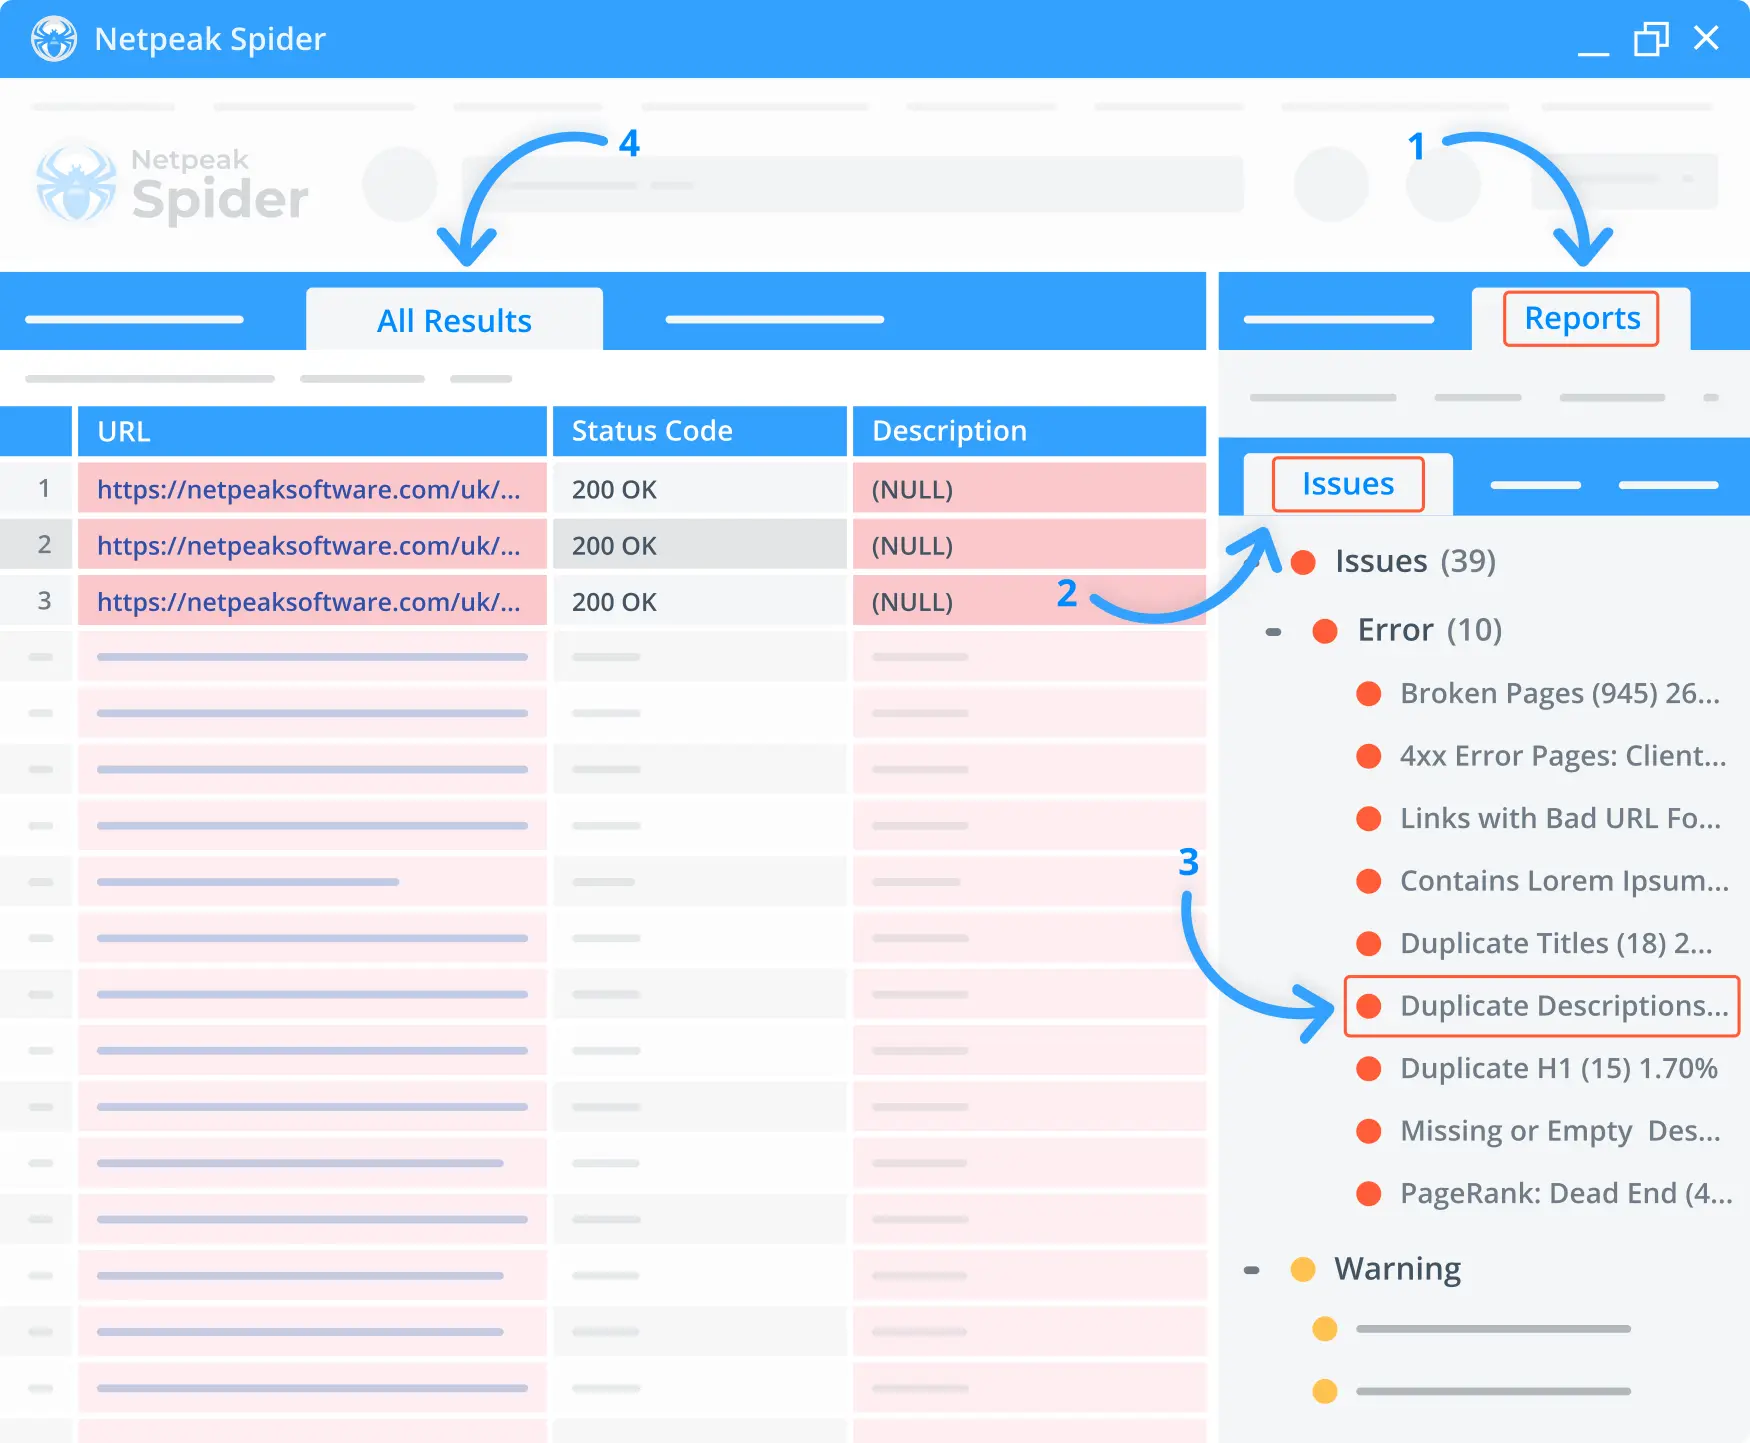Image resolution: width=1750 pixels, height=1443 pixels.
Task: Restore down the Netpeak Spider window
Action: pyautogui.click(x=1651, y=39)
